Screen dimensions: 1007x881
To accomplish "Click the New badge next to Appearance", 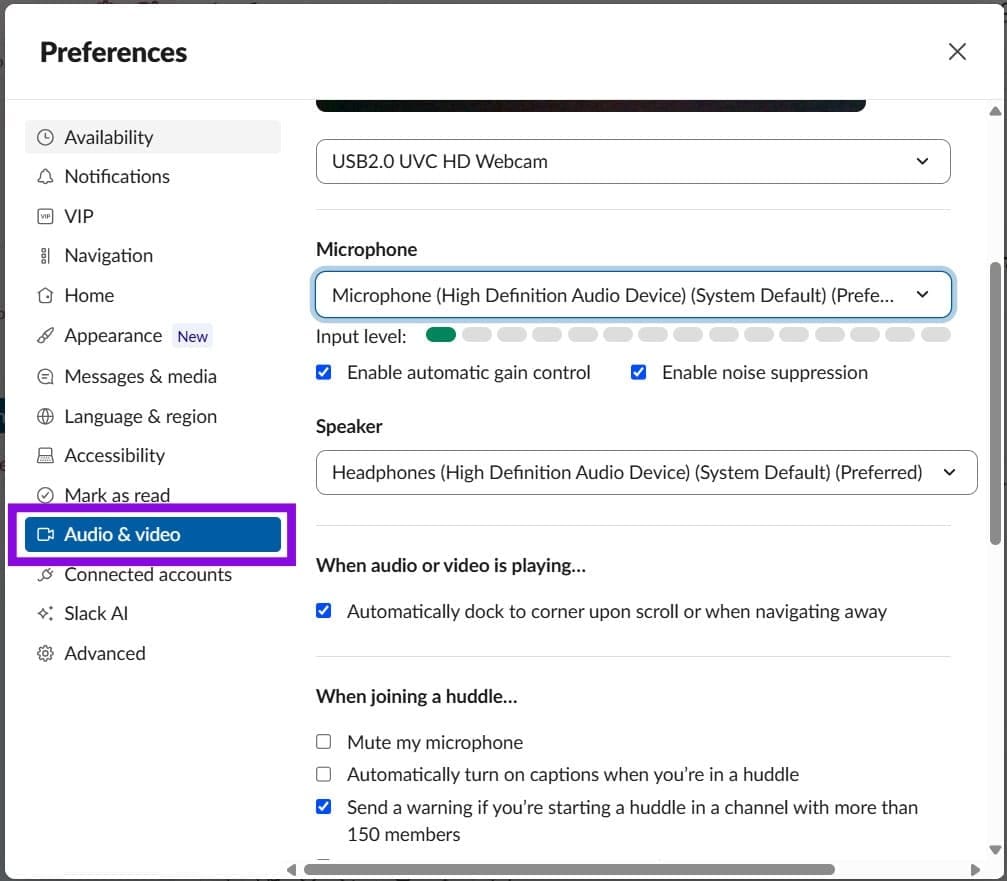I will pyautogui.click(x=193, y=336).
